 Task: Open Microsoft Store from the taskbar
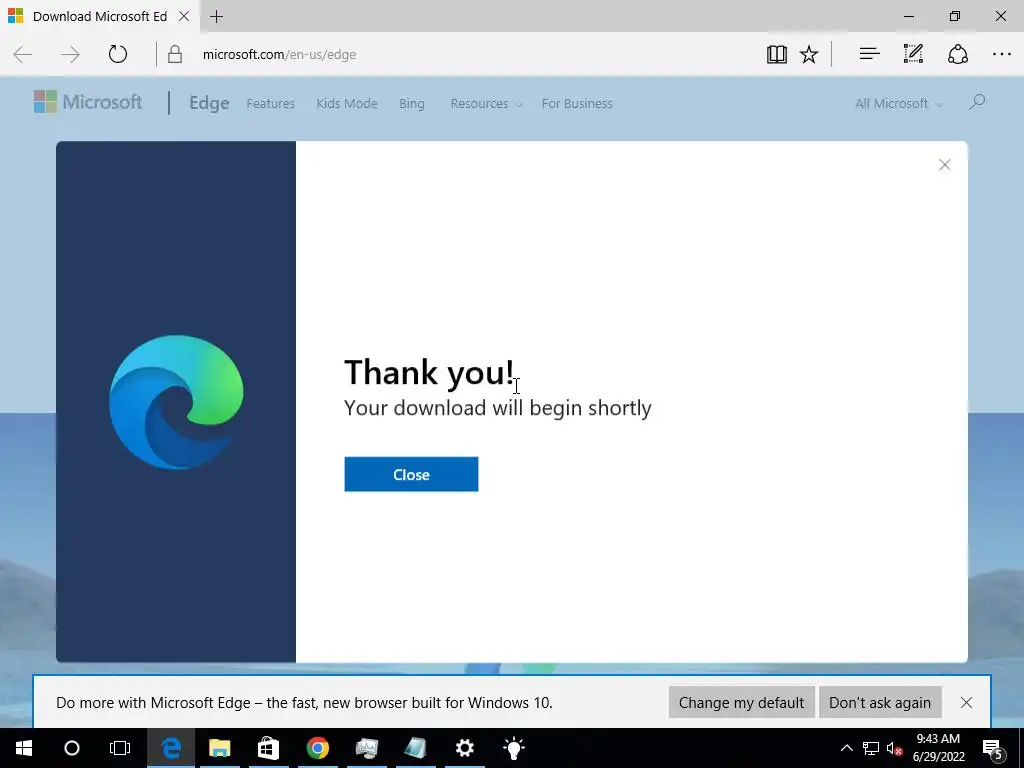pyautogui.click(x=268, y=748)
